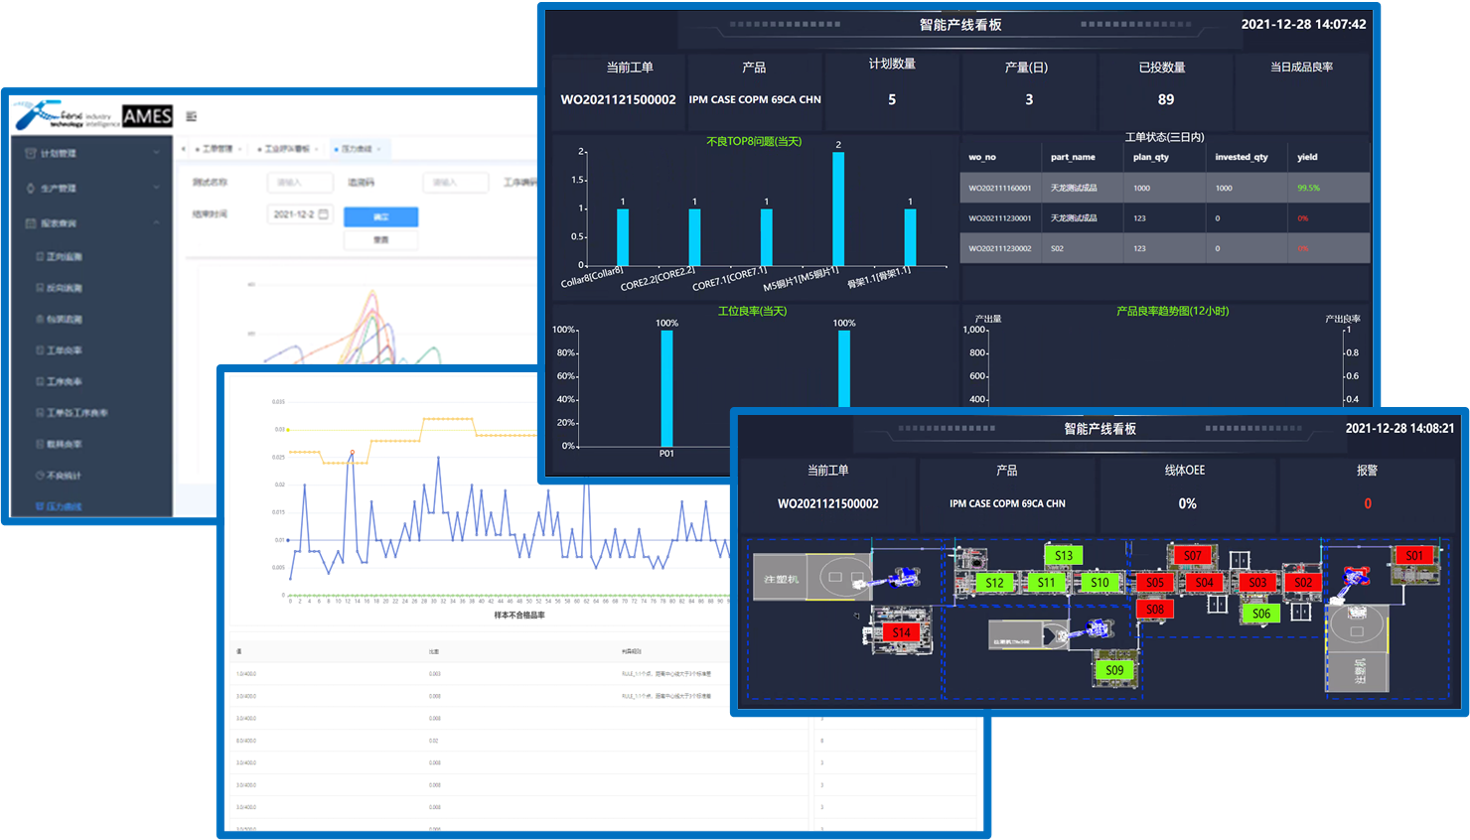Expand the 生产管理 menu chevron
This screenshot has height=840, width=1470.
point(156,188)
